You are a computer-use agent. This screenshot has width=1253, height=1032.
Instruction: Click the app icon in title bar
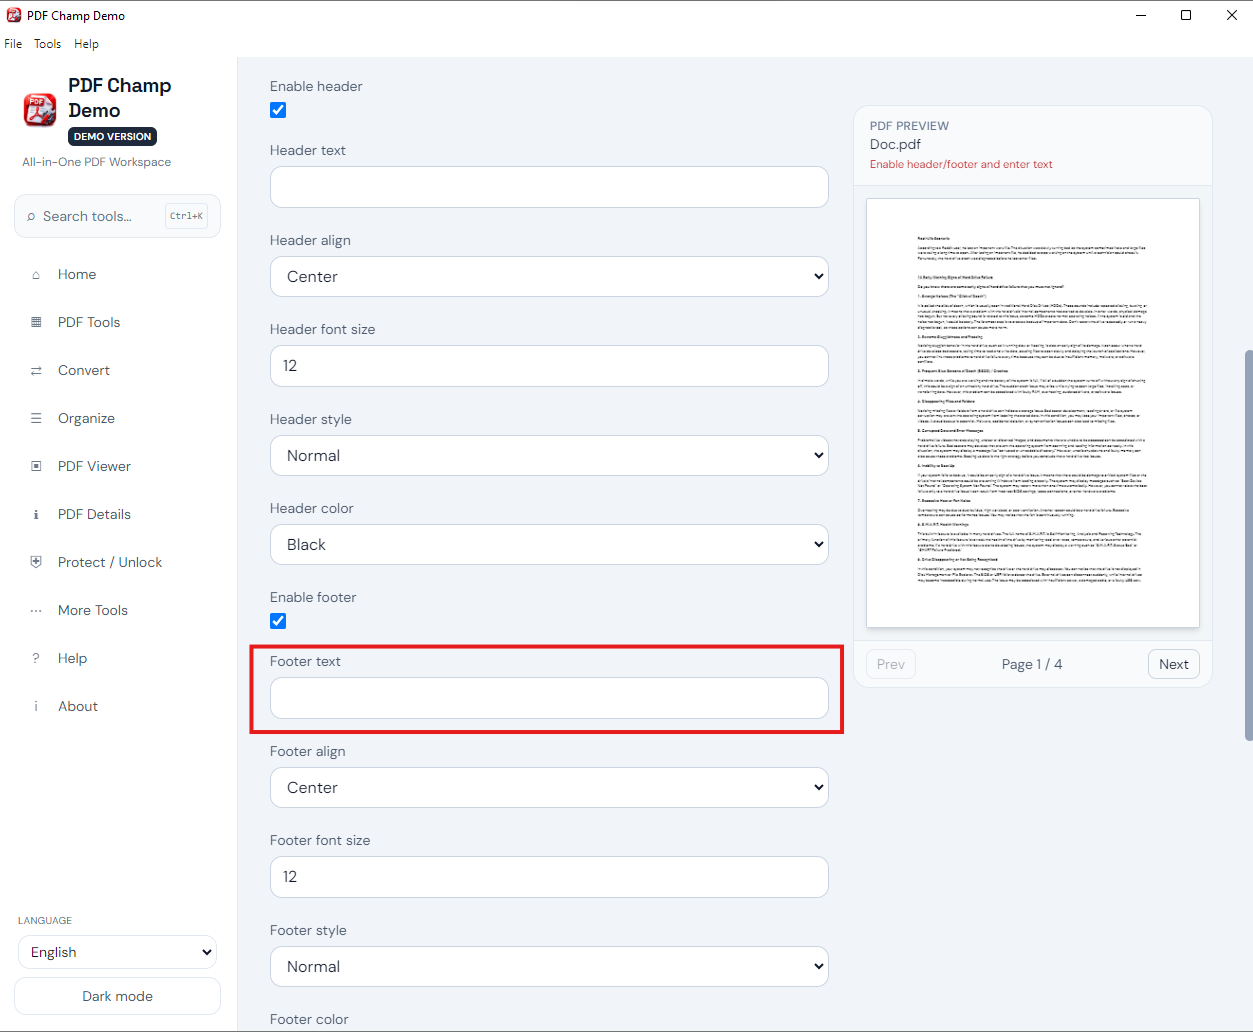pos(14,15)
